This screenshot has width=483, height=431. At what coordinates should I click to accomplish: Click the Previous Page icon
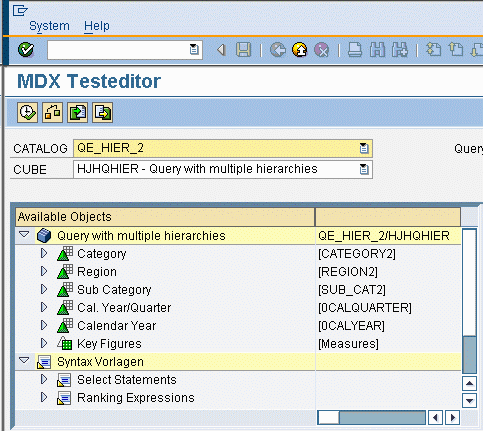(x=456, y=50)
